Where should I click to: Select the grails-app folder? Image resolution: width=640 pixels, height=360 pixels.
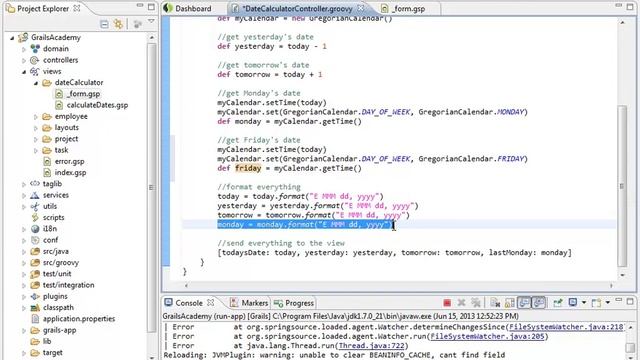[59, 330]
